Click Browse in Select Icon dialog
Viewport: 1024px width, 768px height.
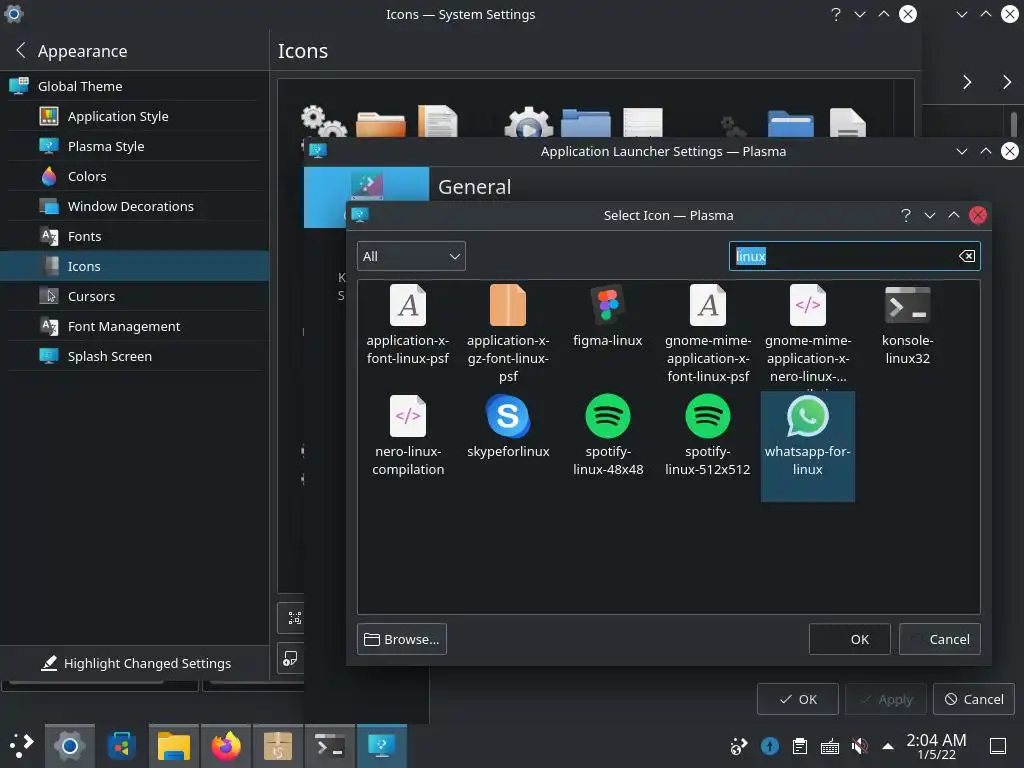[x=402, y=639]
